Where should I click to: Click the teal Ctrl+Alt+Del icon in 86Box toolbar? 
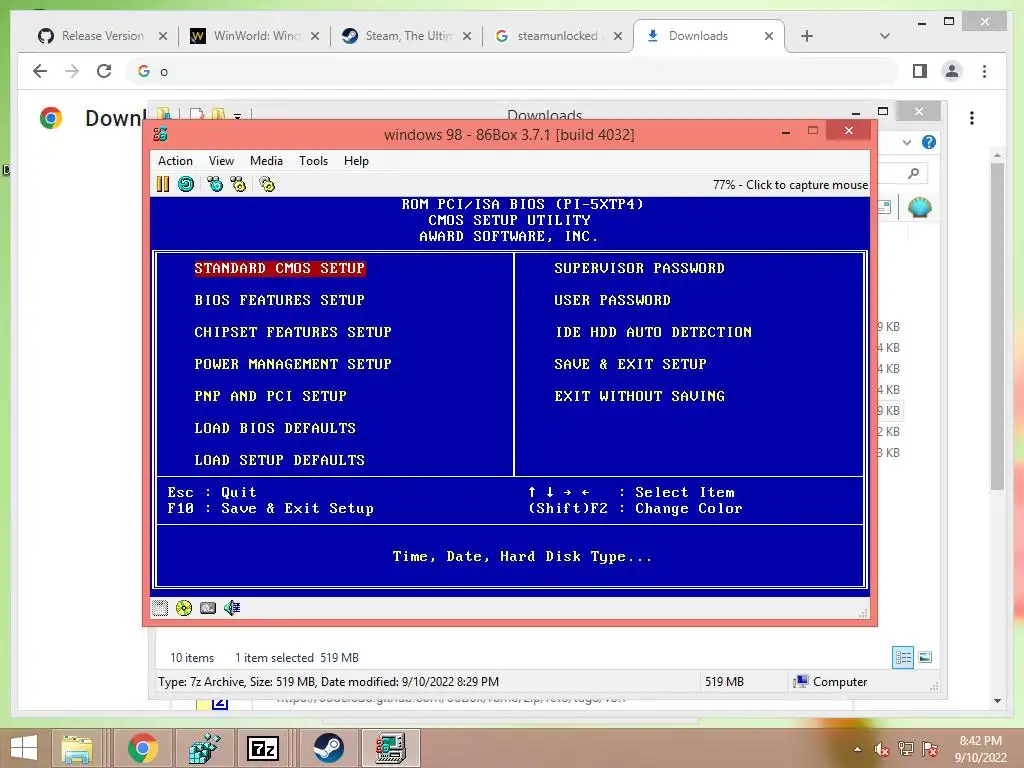[x=215, y=184]
